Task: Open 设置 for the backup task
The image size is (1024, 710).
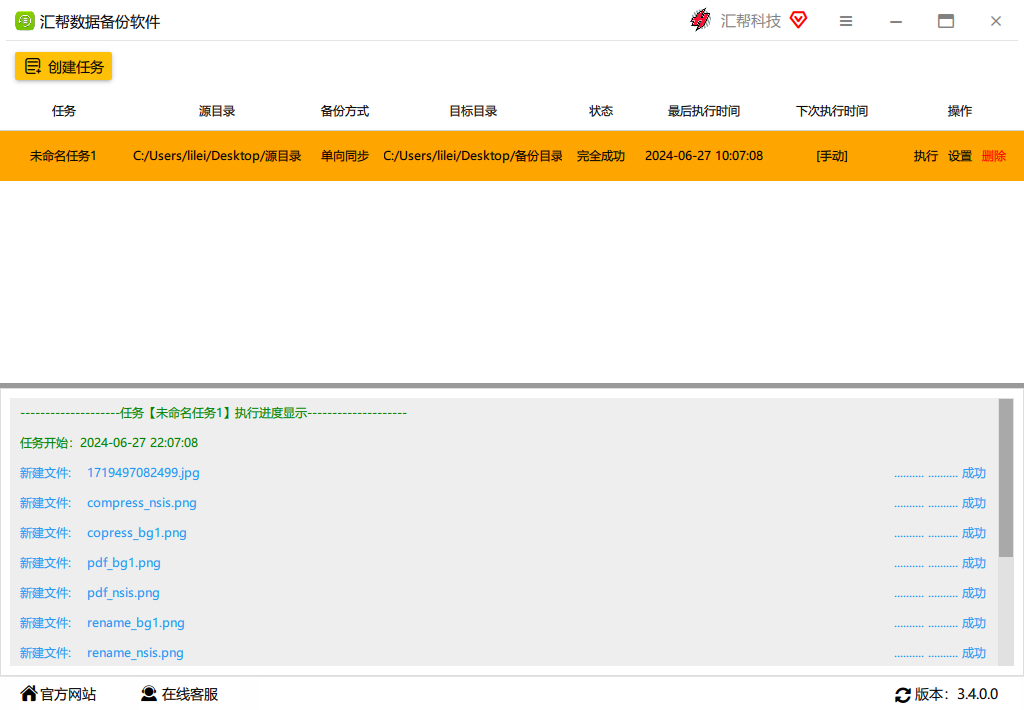Action: pos(960,156)
